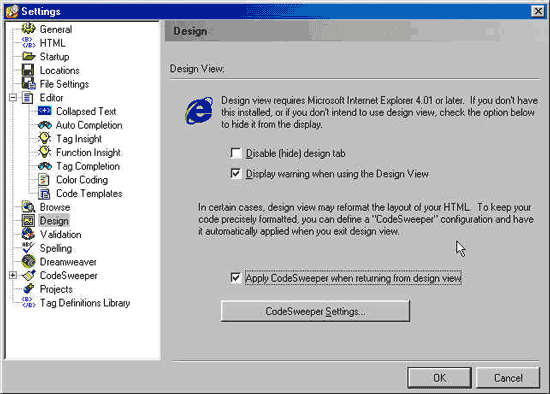Open Validation settings category
The width and height of the screenshot is (550, 394).
(61, 234)
